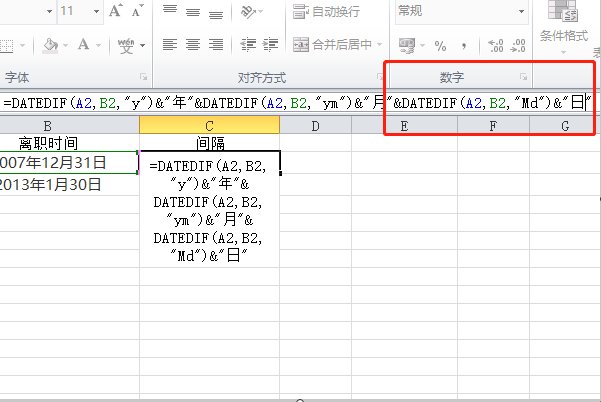This screenshot has width=601, height=402.
Task: Click the increase font size icon
Action: coord(115,12)
